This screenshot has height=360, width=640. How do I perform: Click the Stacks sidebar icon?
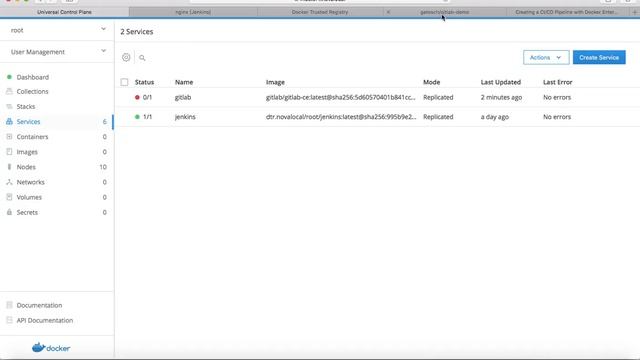pyautogui.click(x=9, y=107)
